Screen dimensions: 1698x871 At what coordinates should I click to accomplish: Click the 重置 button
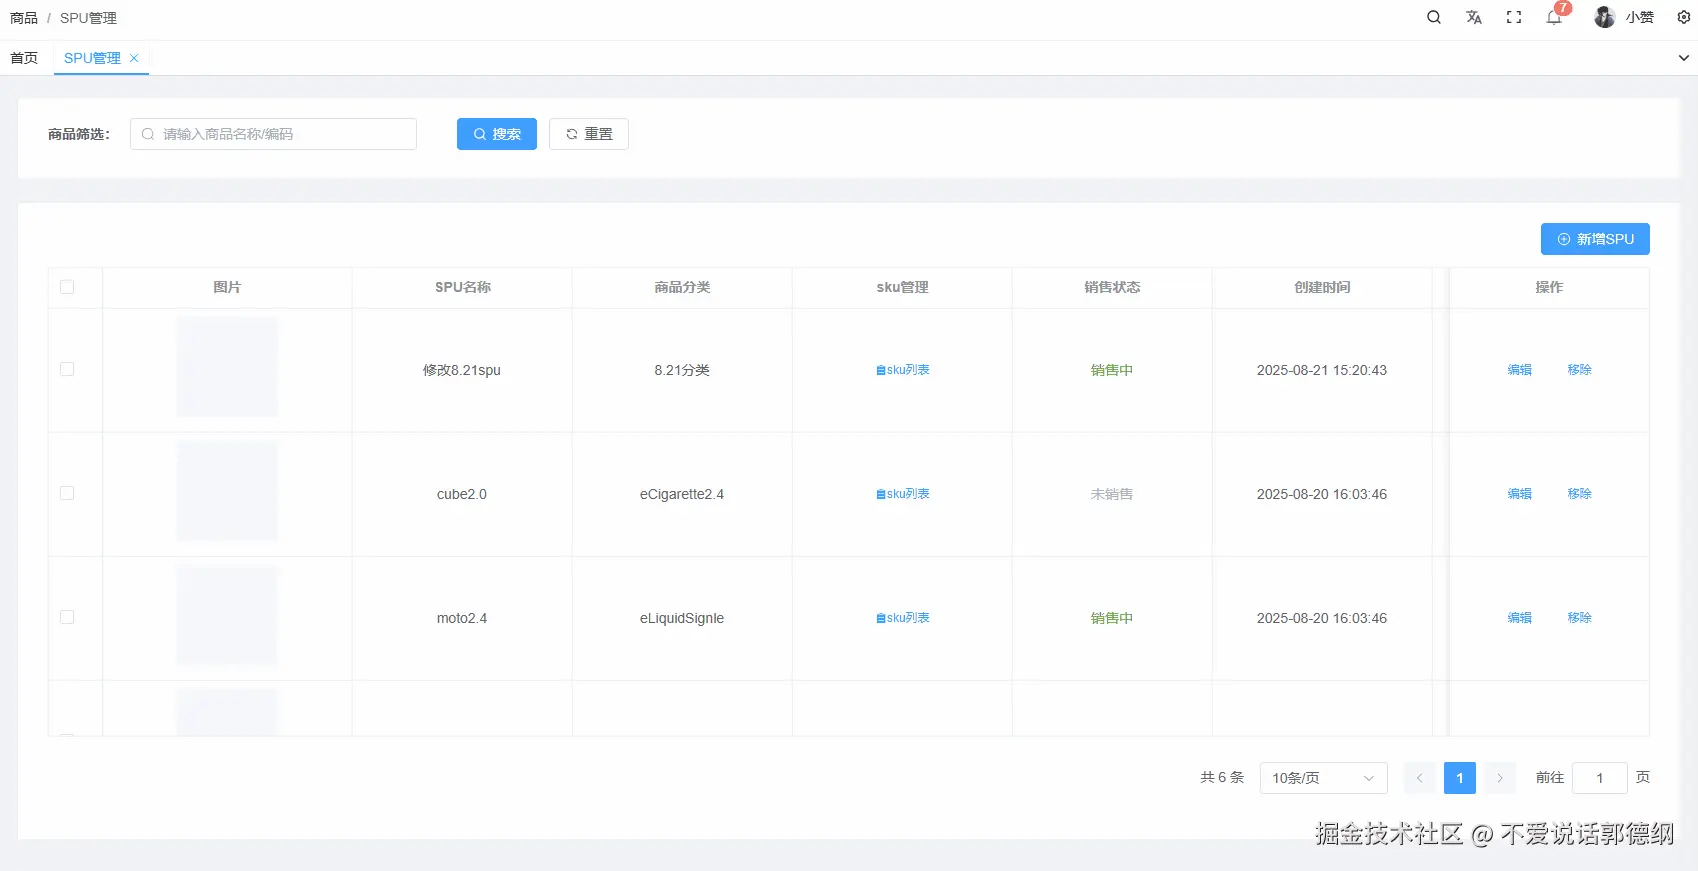(x=589, y=134)
